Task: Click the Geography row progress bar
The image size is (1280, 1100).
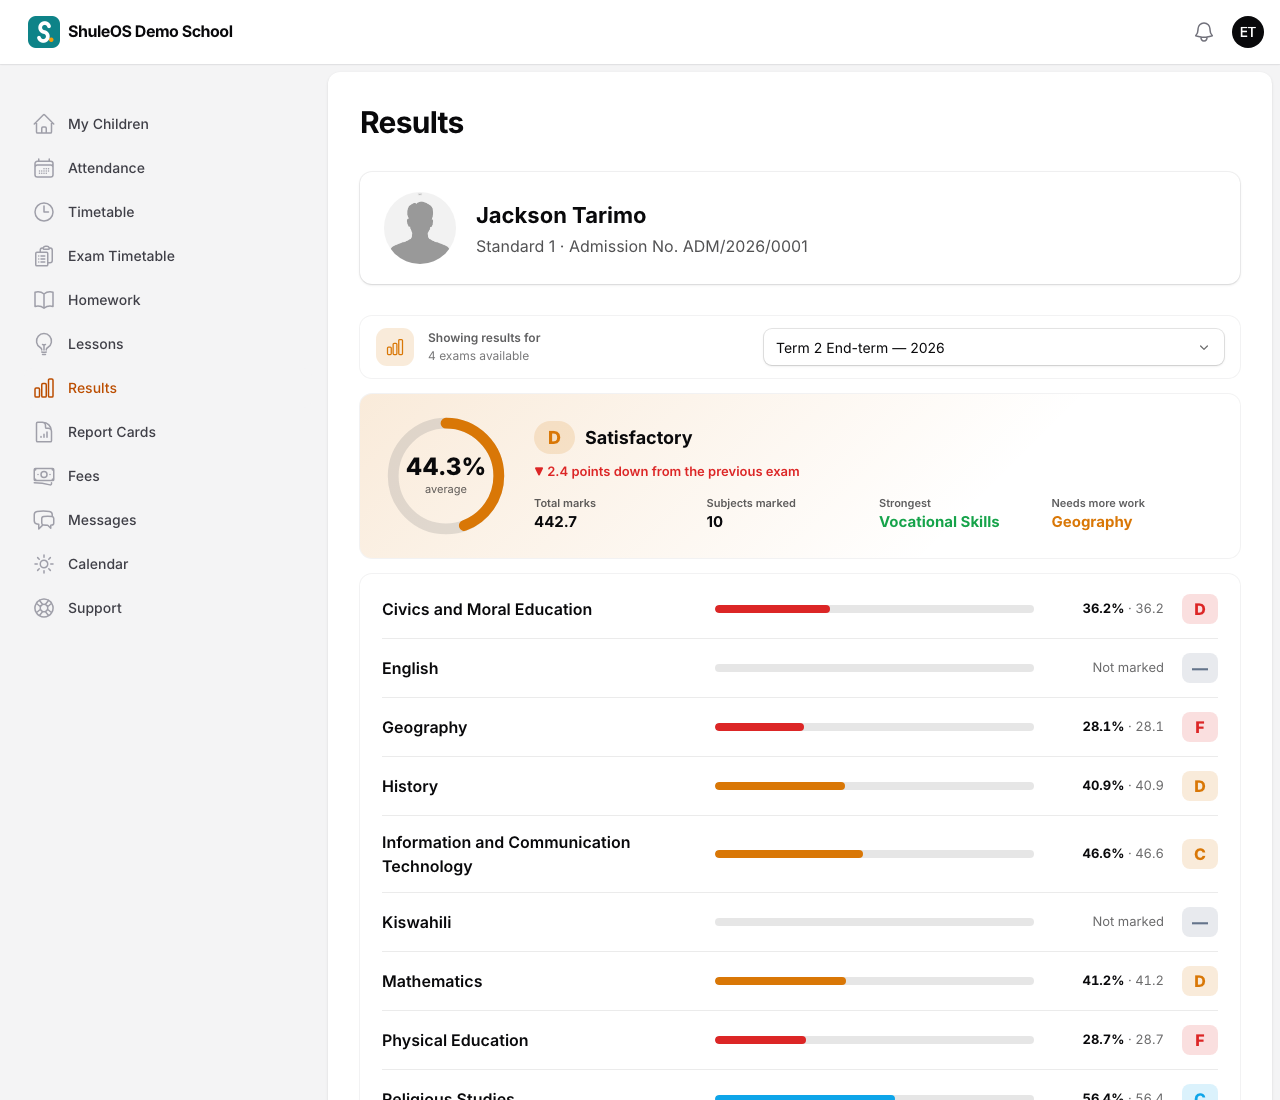Action: pyautogui.click(x=874, y=727)
